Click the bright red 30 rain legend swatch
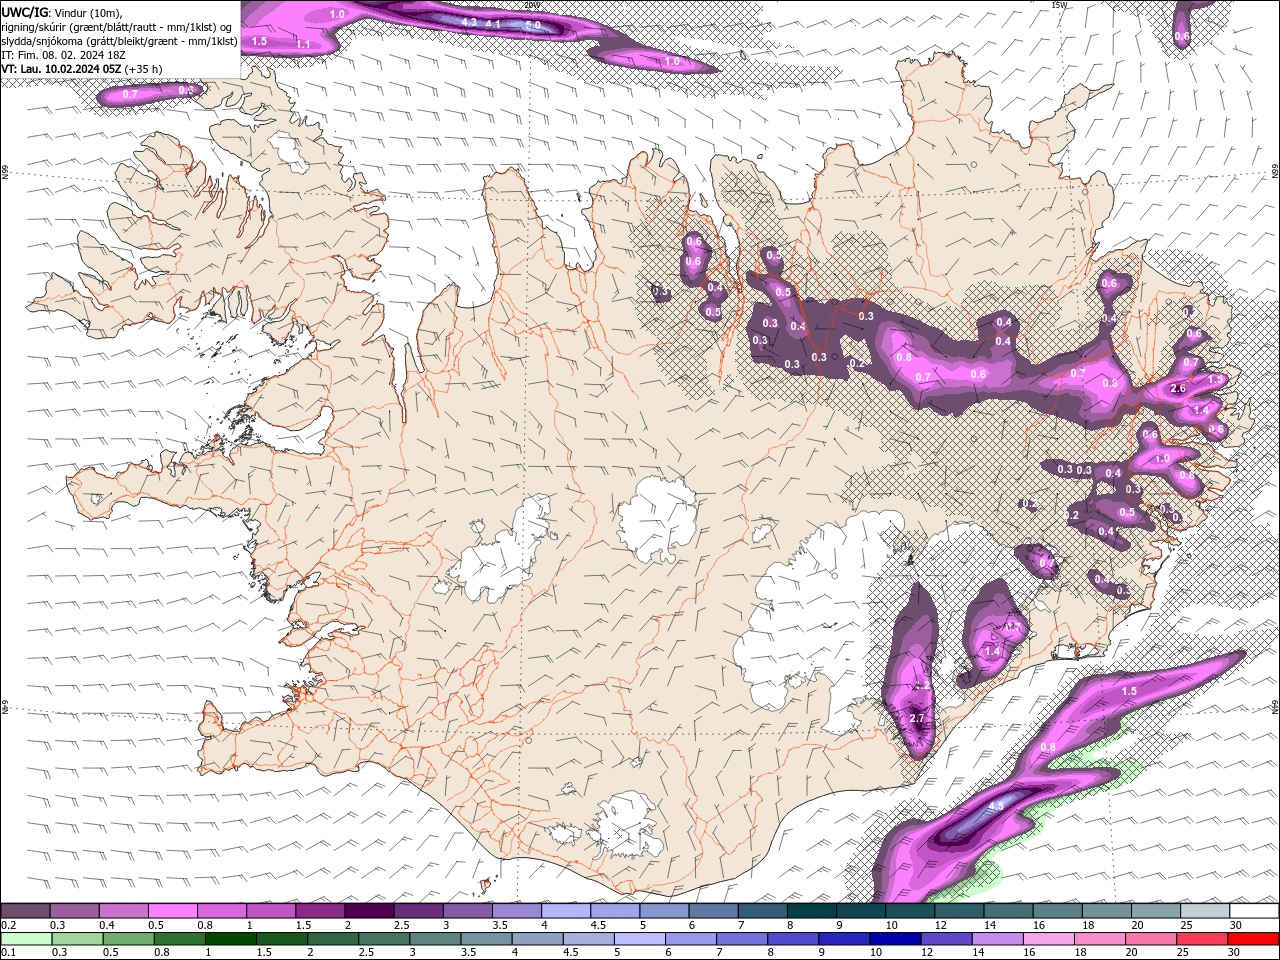This screenshot has width=1280, height=960. click(1253, 939)
